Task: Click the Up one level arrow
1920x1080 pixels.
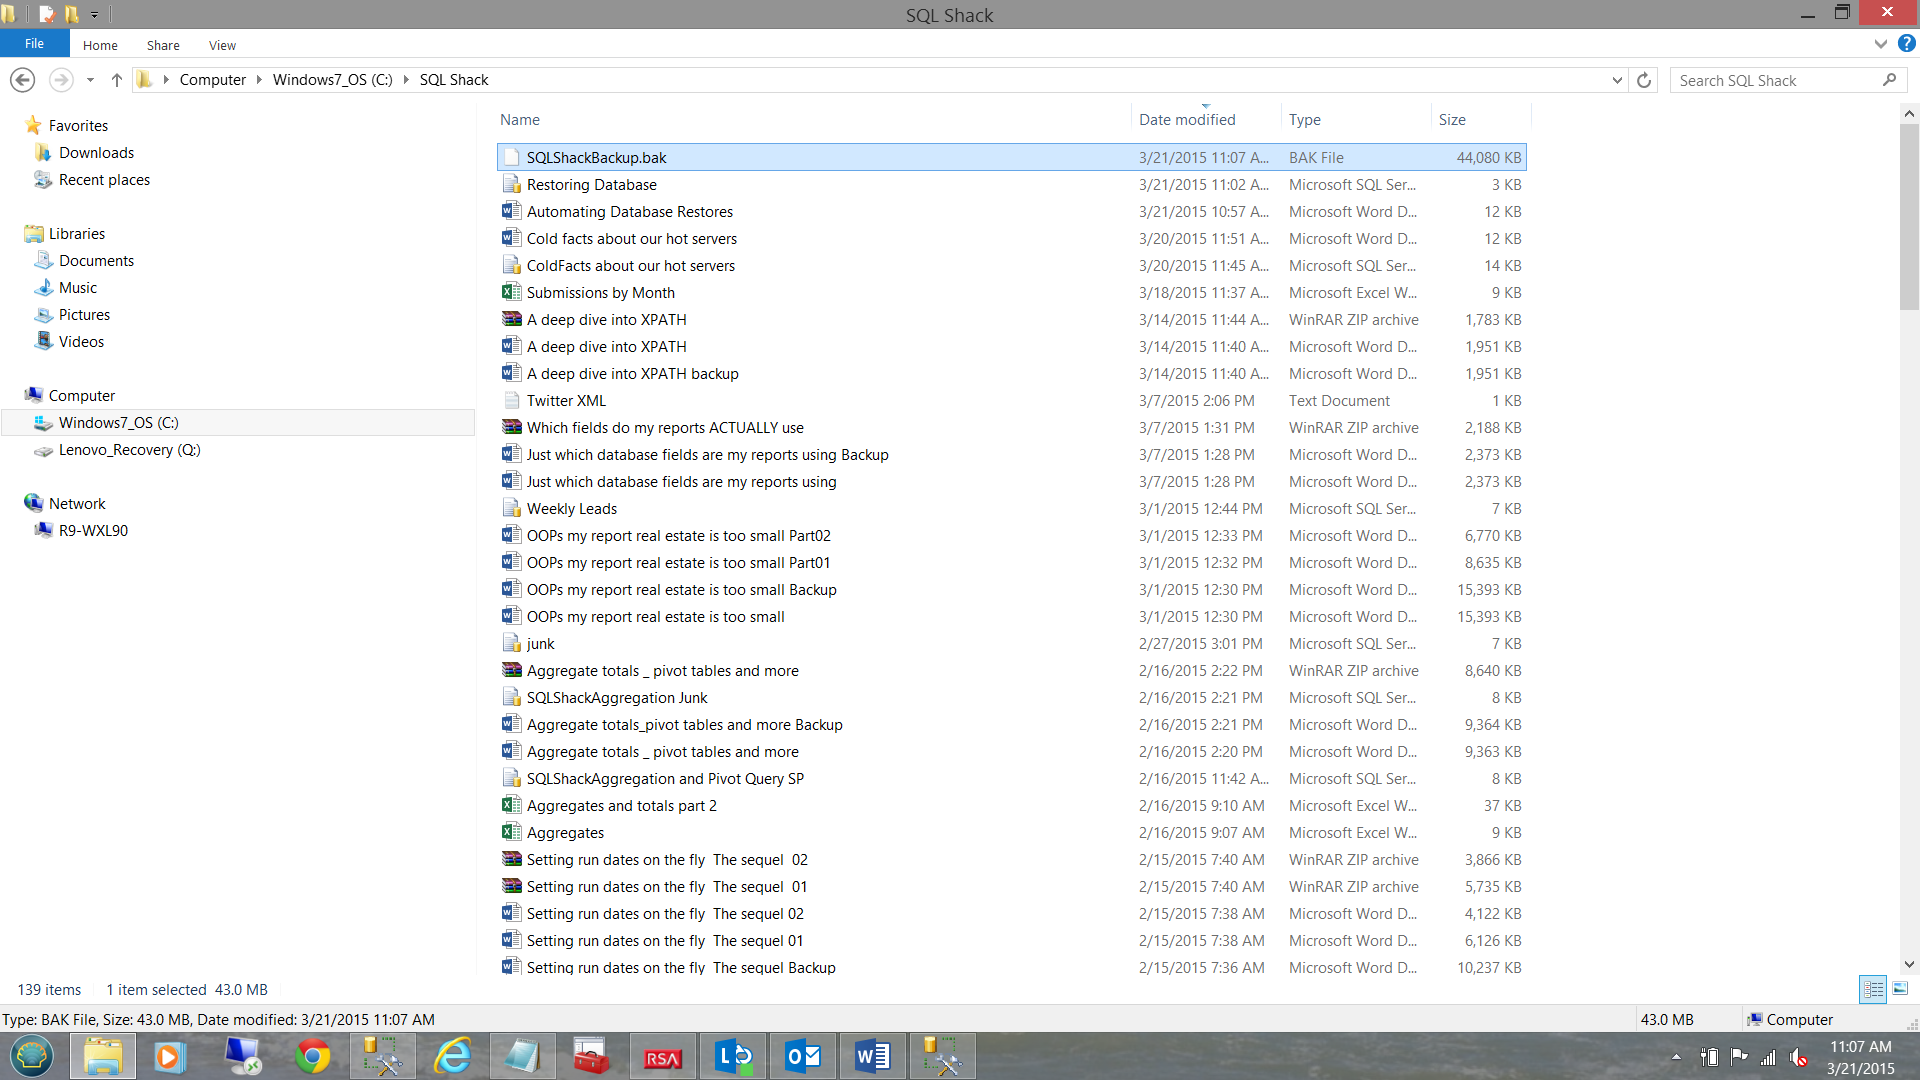Action: pyautogui.click(x=117, y=80)
